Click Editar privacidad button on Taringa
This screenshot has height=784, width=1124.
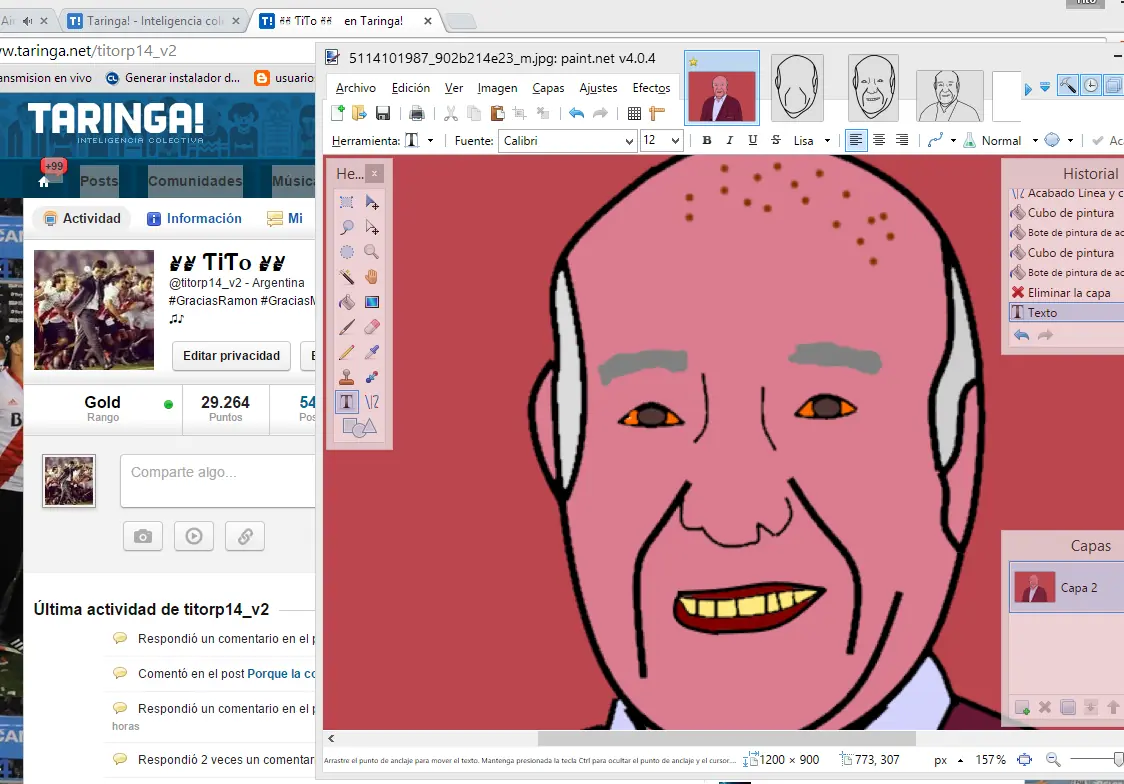tap(231, 355)
